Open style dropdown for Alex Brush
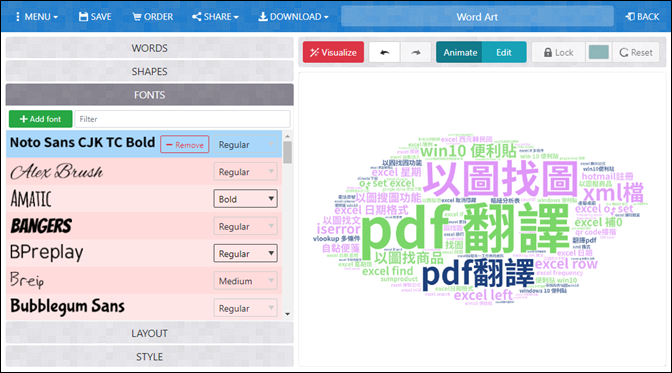This screenshot has height=373, width=672. 245,171
